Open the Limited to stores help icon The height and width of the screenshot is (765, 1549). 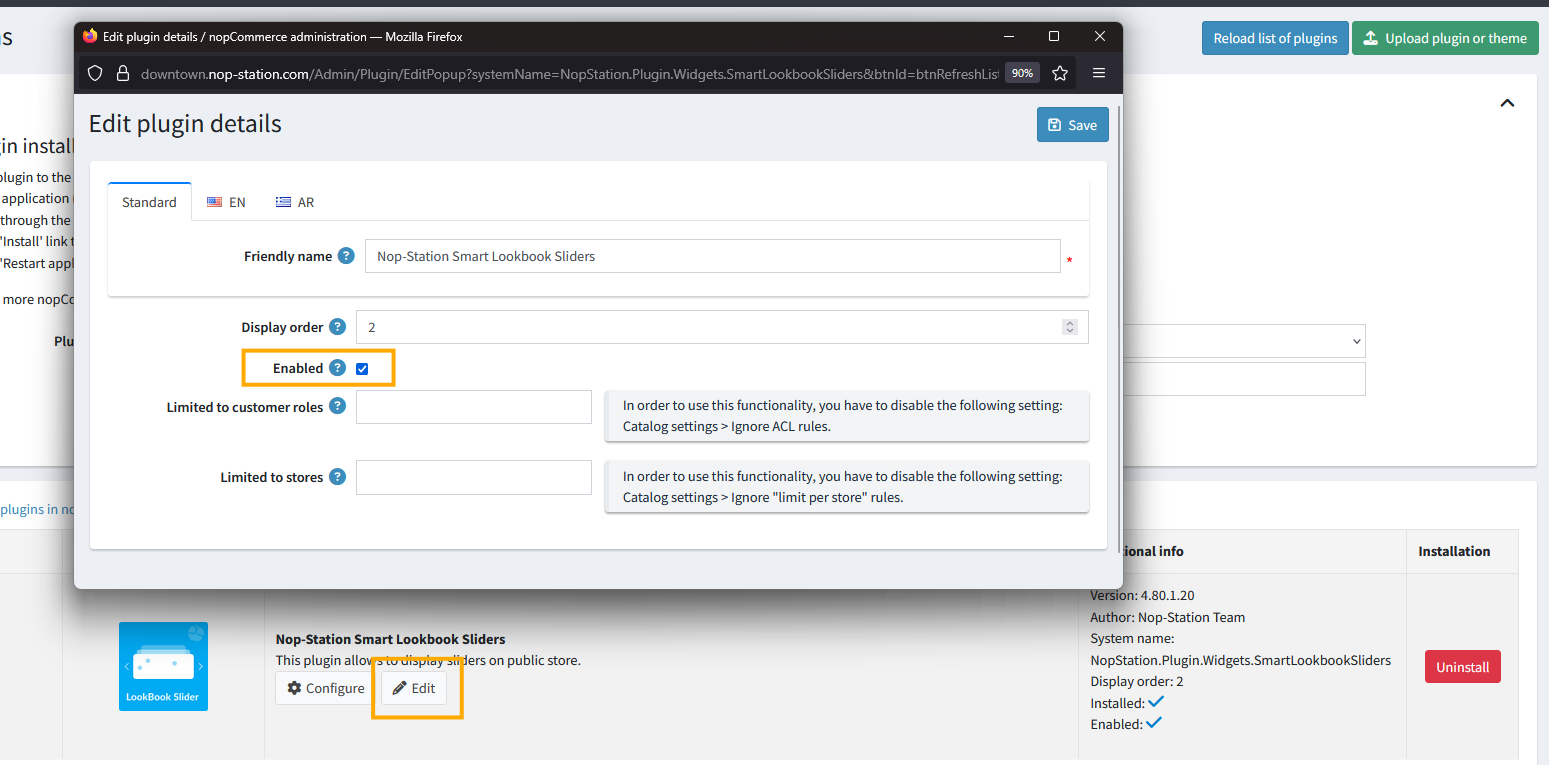pos(338,477)
